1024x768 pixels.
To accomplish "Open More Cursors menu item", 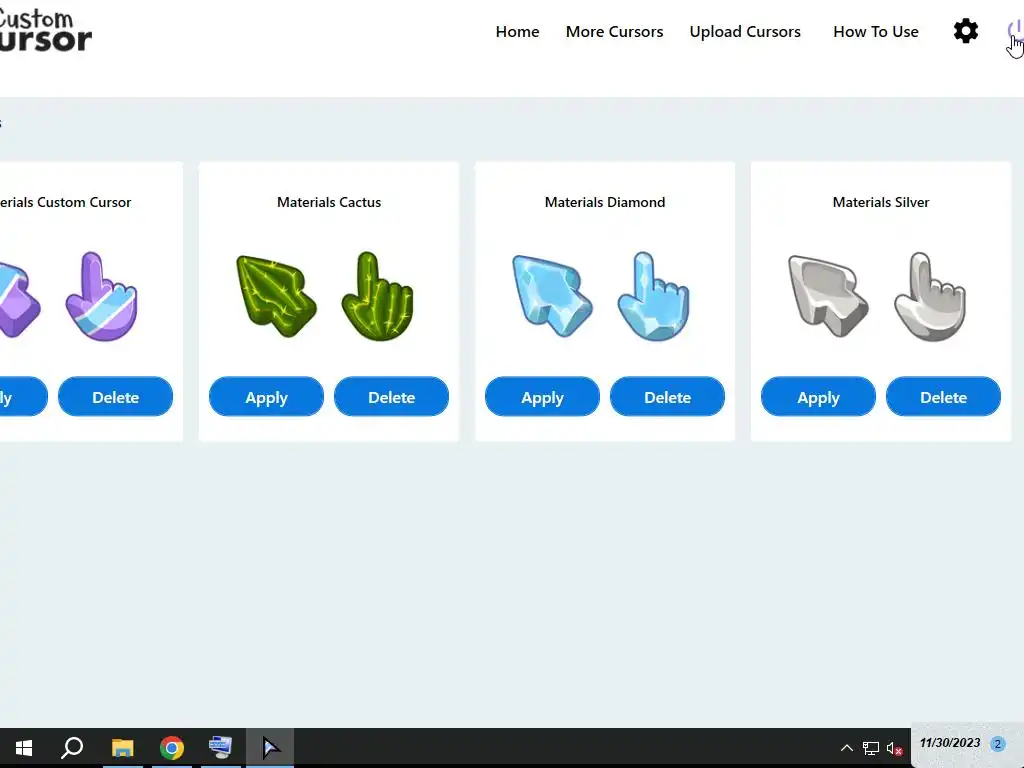I will [x=614, y=31].
